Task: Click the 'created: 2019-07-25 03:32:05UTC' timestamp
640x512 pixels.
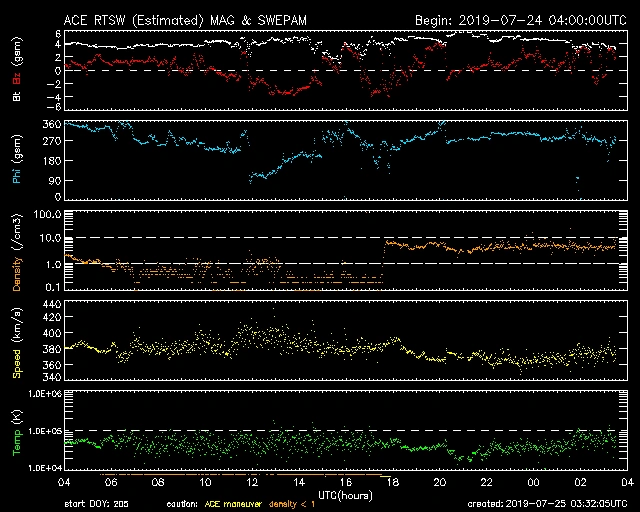Action: point(547,504)
